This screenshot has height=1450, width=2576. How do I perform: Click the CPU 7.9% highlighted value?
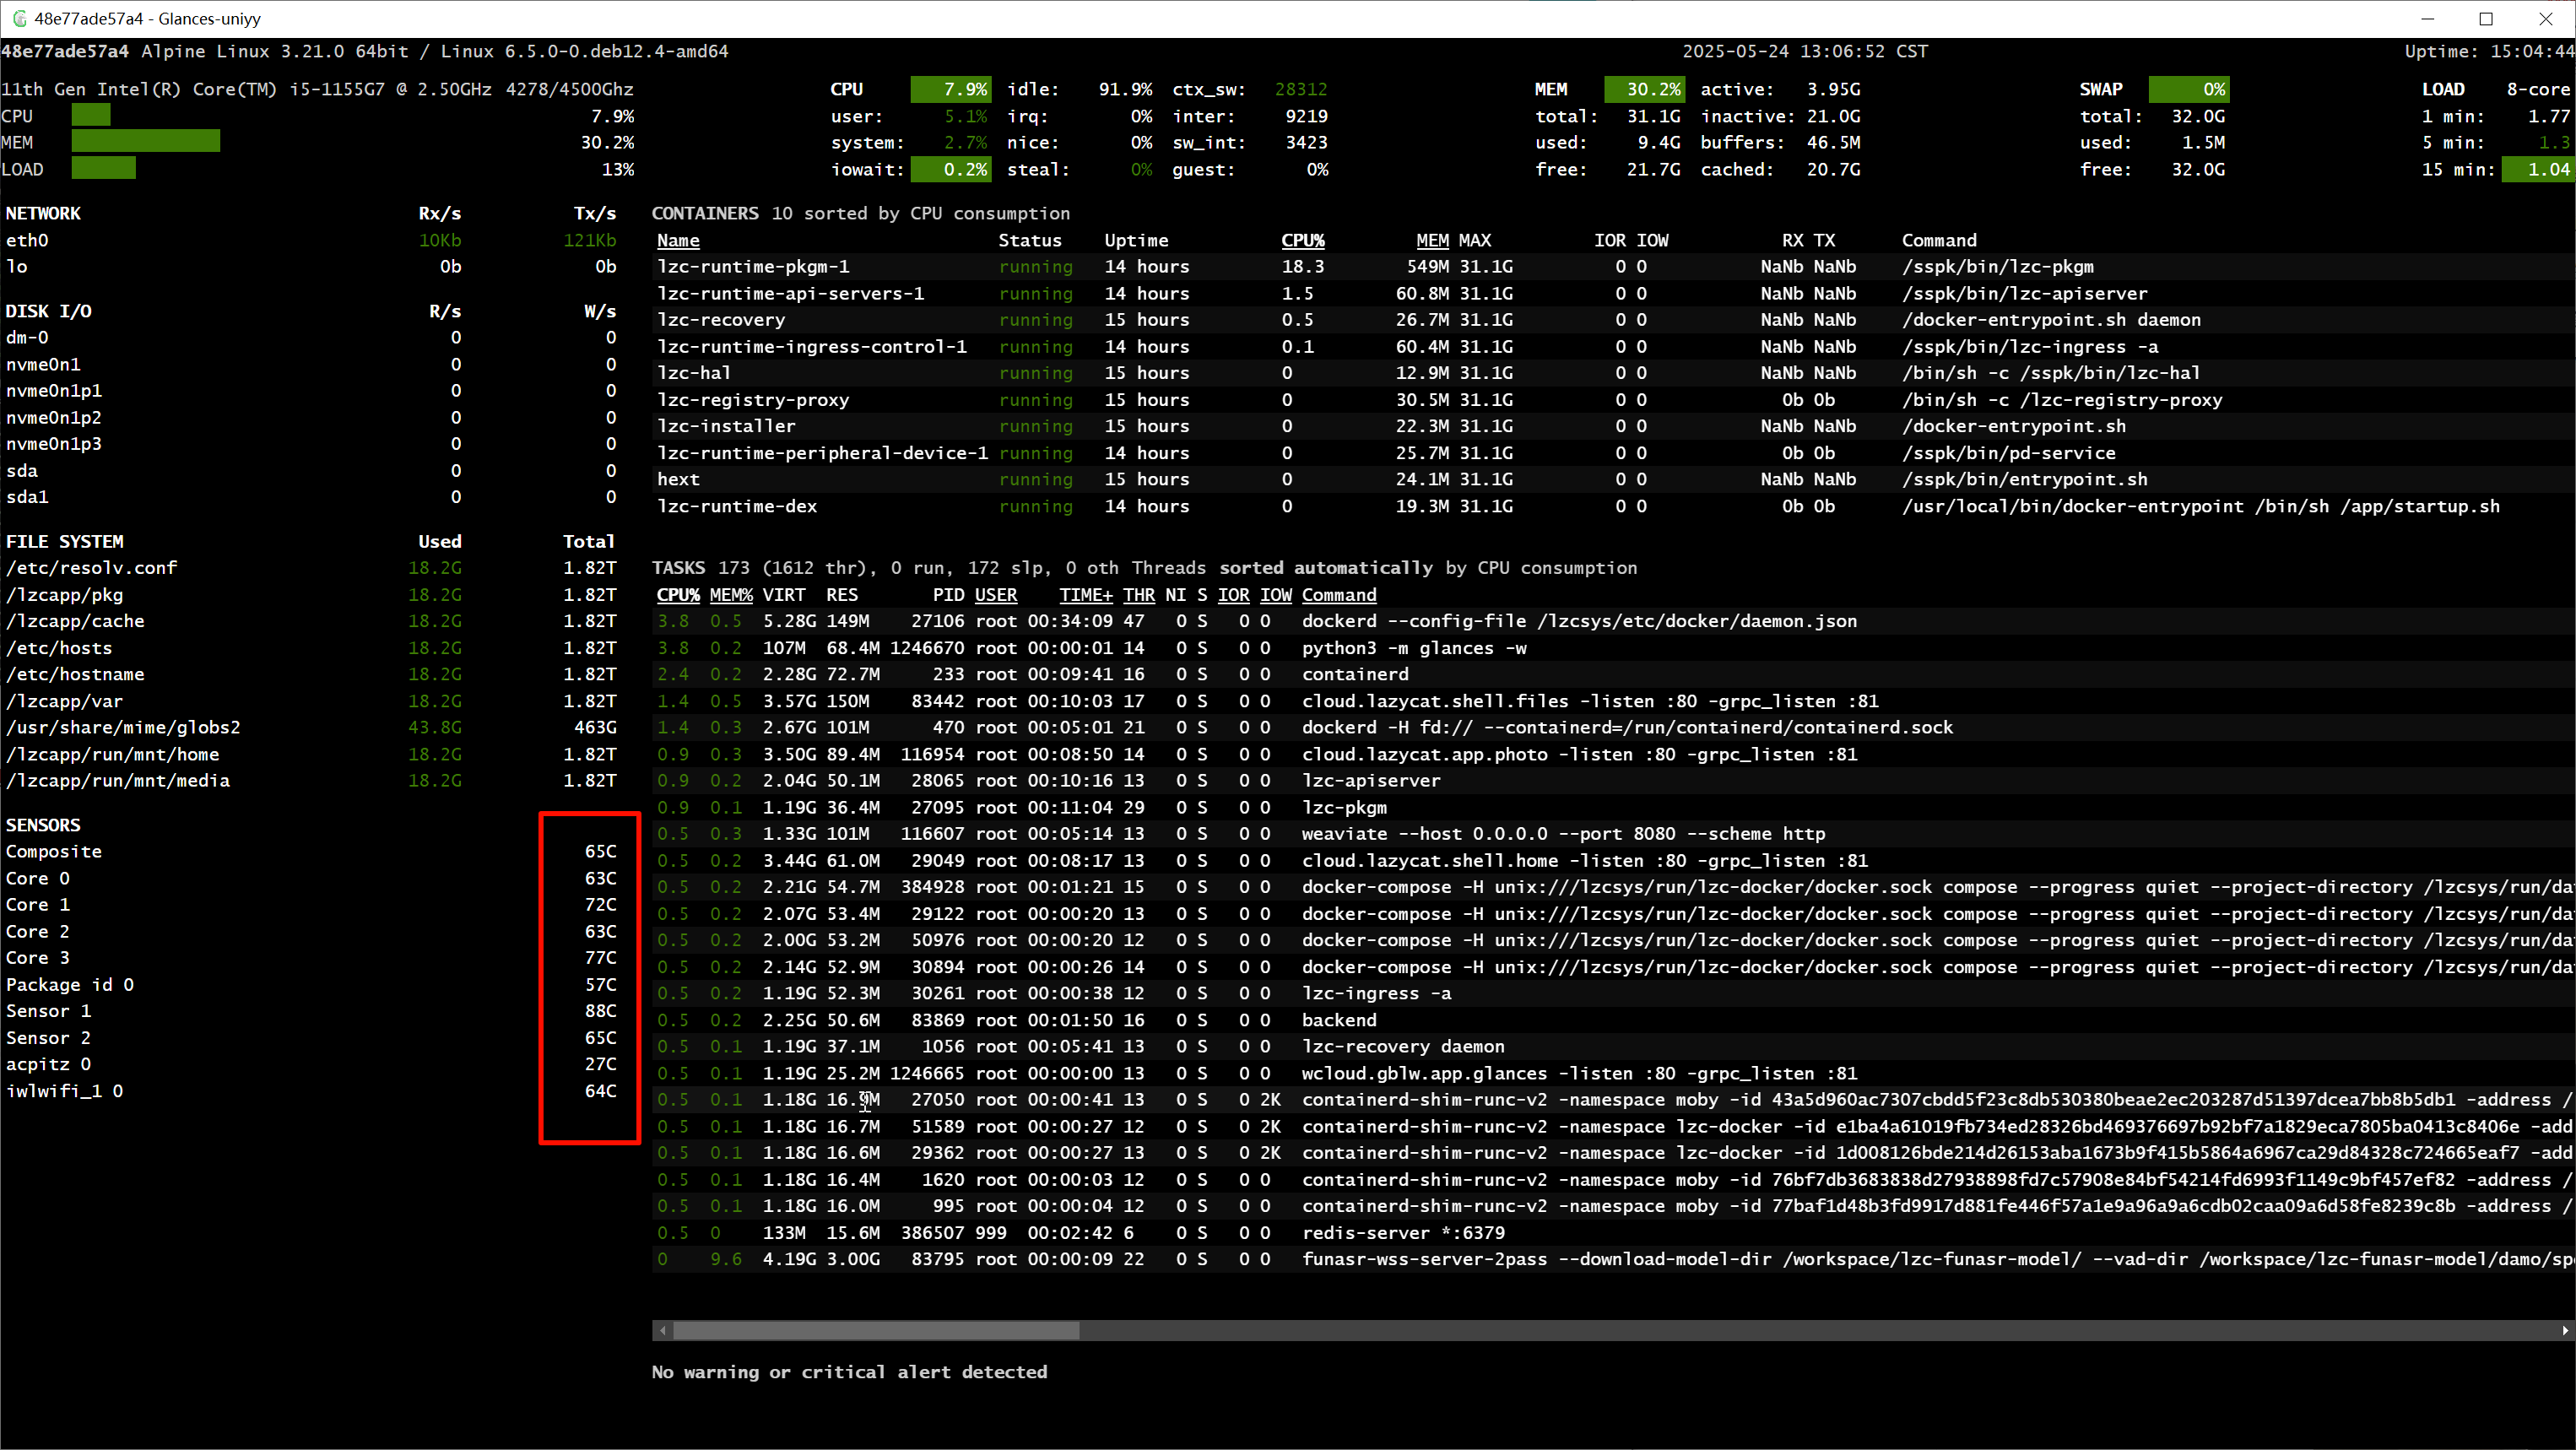point(951,89)
